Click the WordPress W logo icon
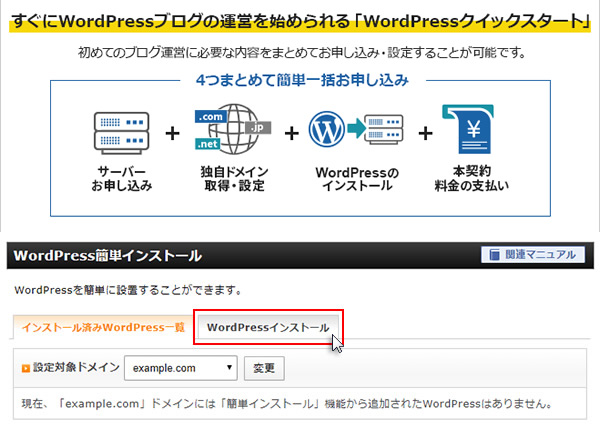 [326, 129]
